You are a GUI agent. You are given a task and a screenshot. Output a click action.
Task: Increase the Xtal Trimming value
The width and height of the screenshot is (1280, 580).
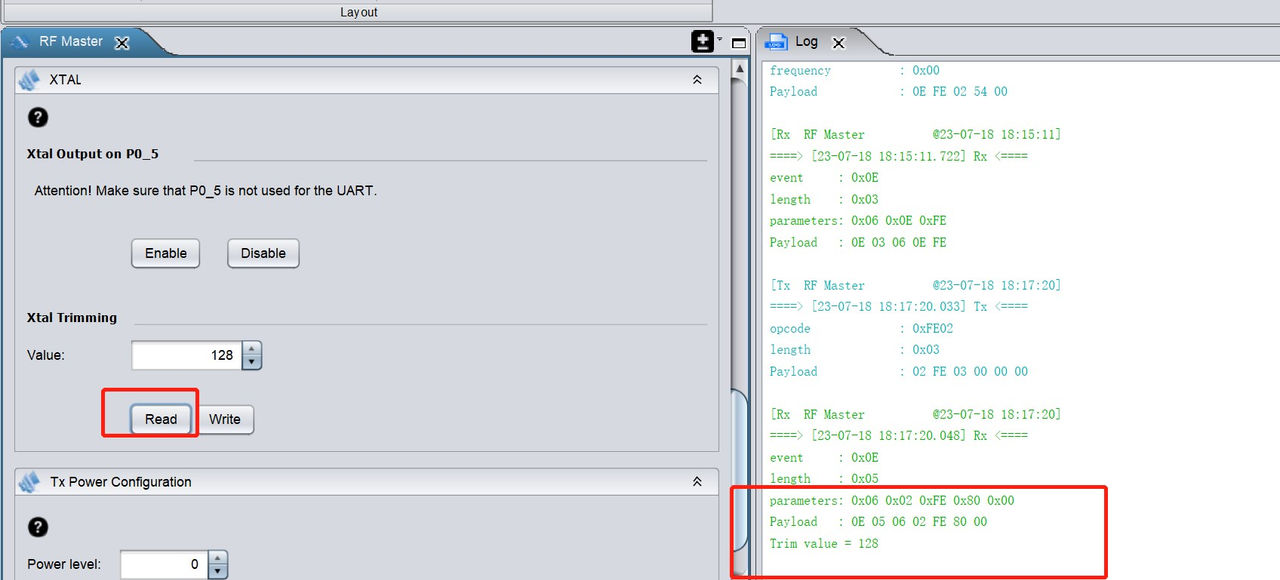click(x=252, y=349)
